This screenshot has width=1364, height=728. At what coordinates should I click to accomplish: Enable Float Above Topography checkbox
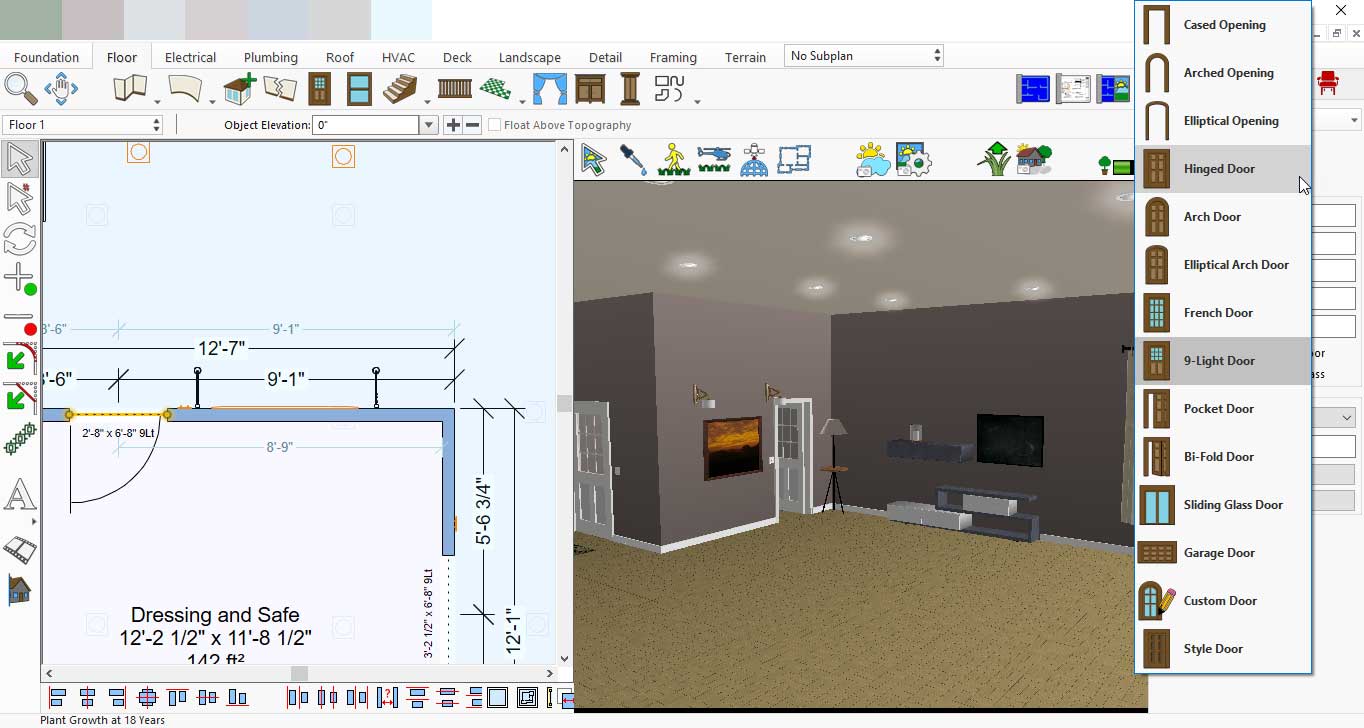(x=495, y=125)
